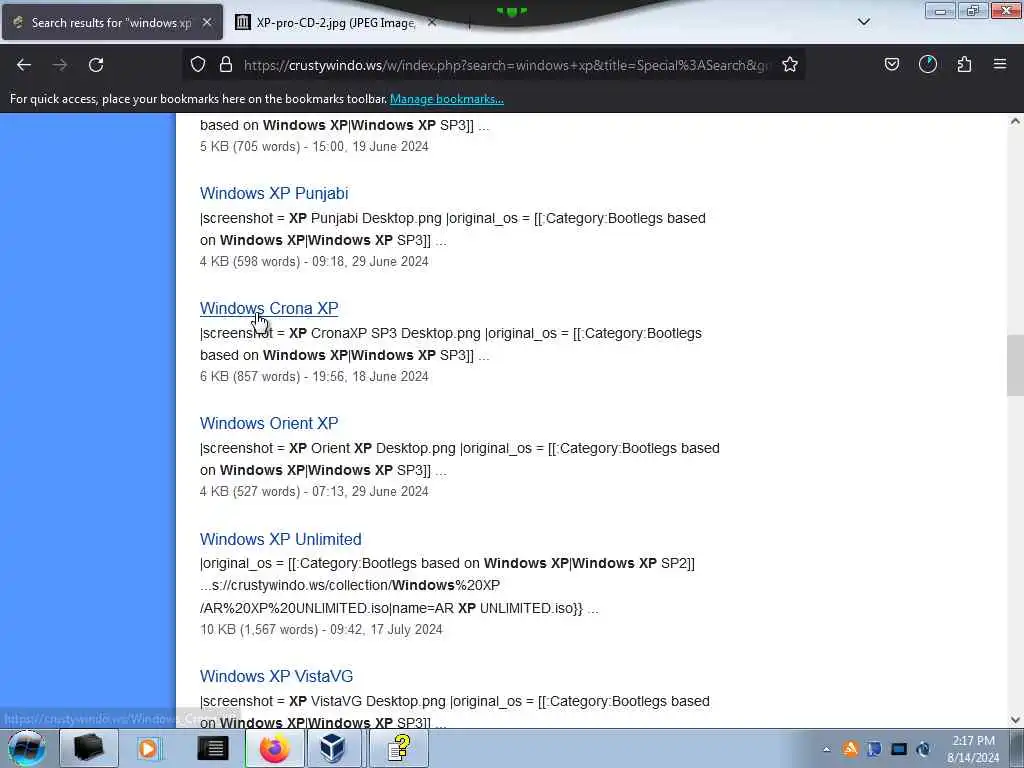The width and height of the screenshot is (1024, 768).
Task: Open the VirtualBox cube taskbar icon
Action: click(x=332, y=748)
